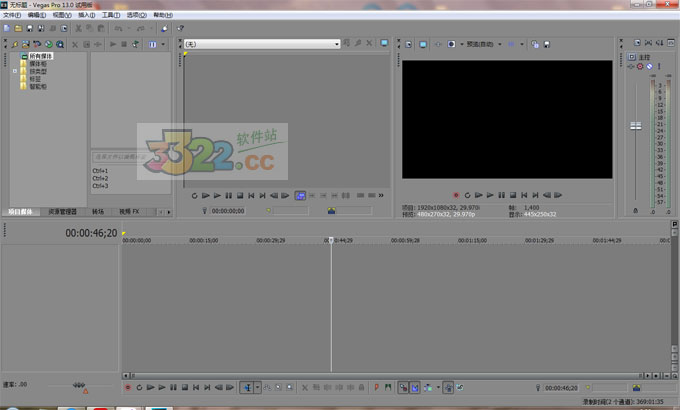Click Preview on External Monitor icon

(x=423, y=44)
